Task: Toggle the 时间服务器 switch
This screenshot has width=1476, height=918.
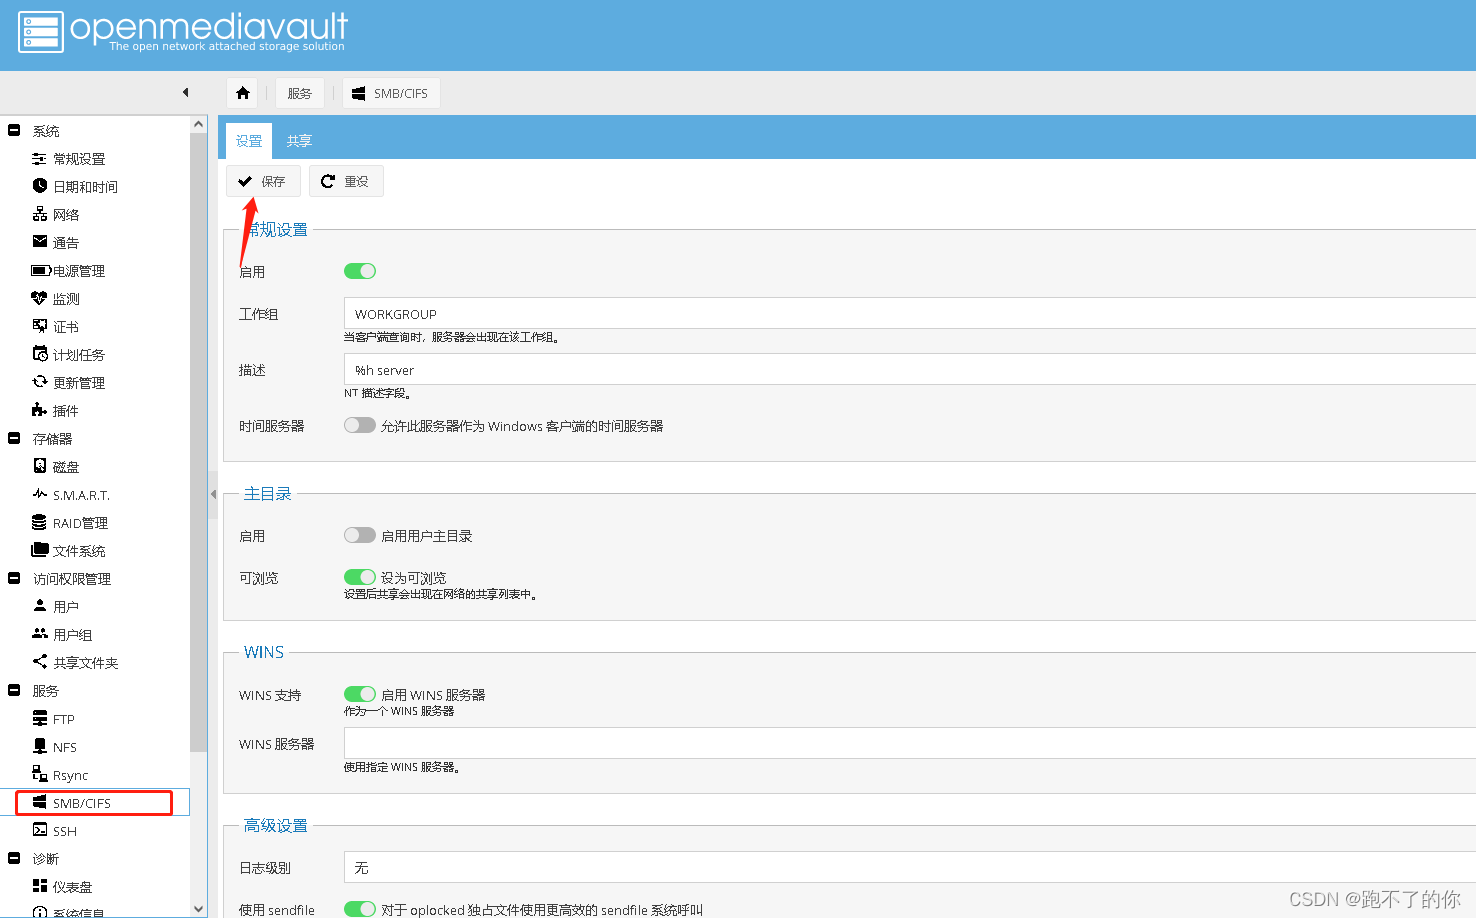Action: pos(360,425)
